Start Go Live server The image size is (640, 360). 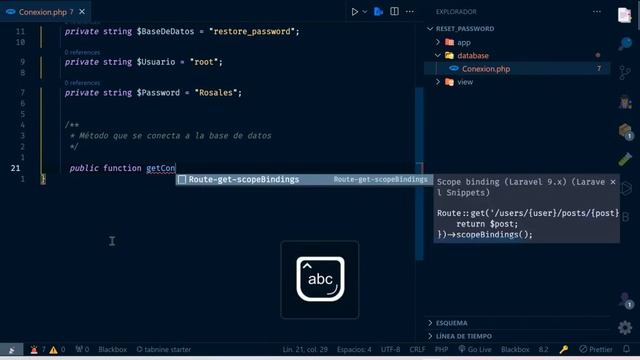coord(475,349)
